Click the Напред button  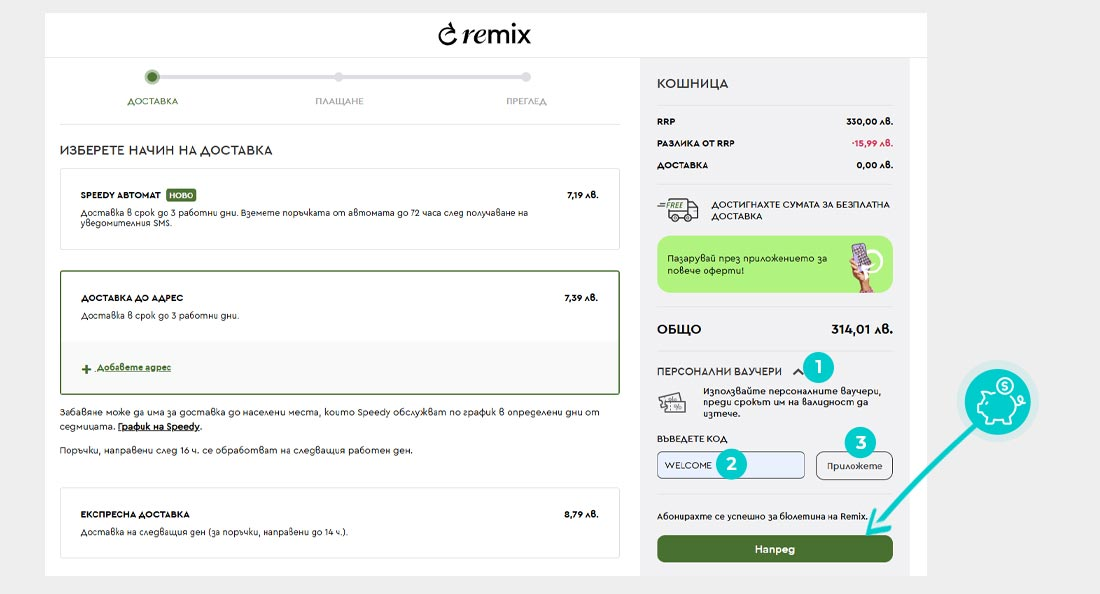[x=774, y=549]
